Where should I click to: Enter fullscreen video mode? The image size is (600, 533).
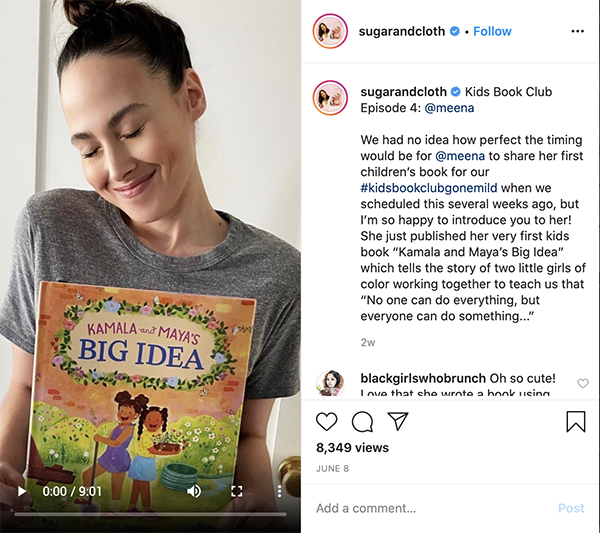coord(237,491)
